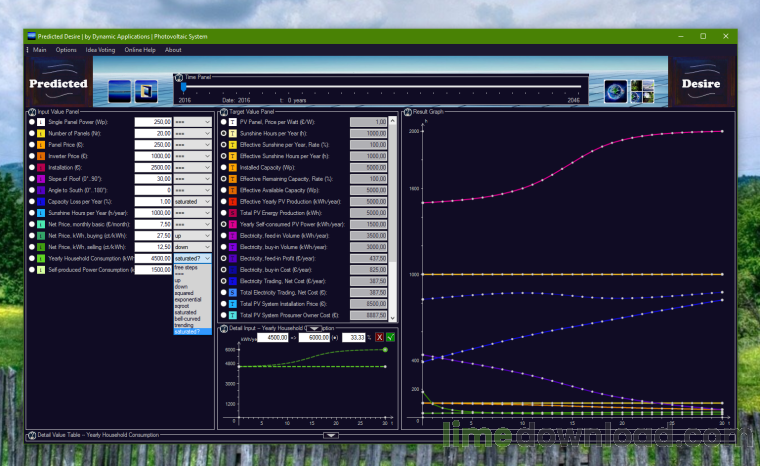Click the Result Graph header icon
760x466 pixels.
tap(408, 112)
